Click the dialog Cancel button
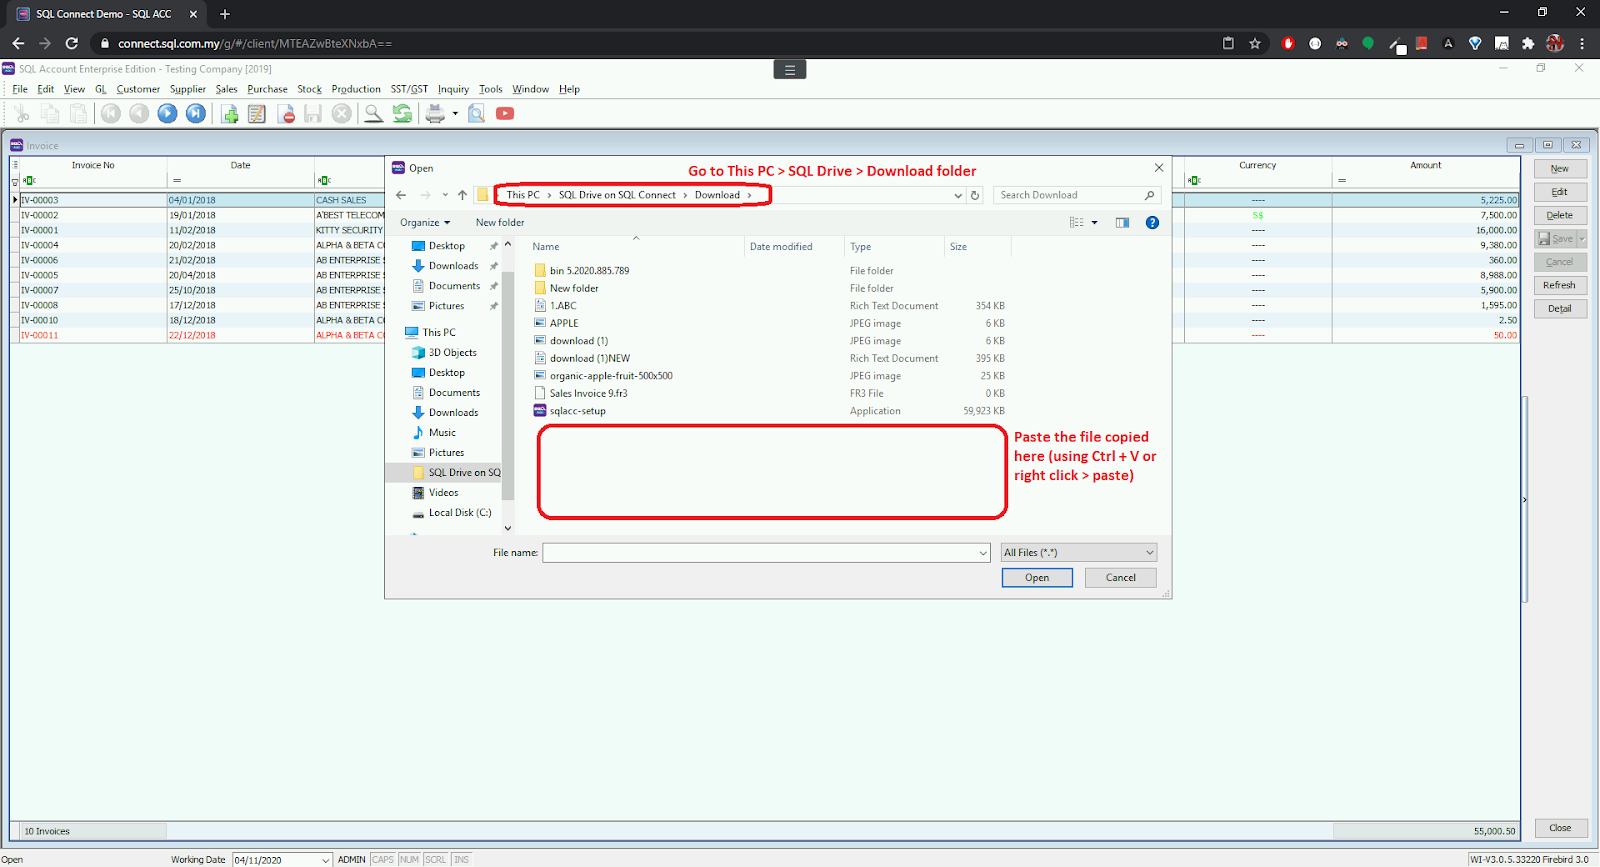Screen dimensions: 1600x867 pyautogui.click(x=1121, y=578)
